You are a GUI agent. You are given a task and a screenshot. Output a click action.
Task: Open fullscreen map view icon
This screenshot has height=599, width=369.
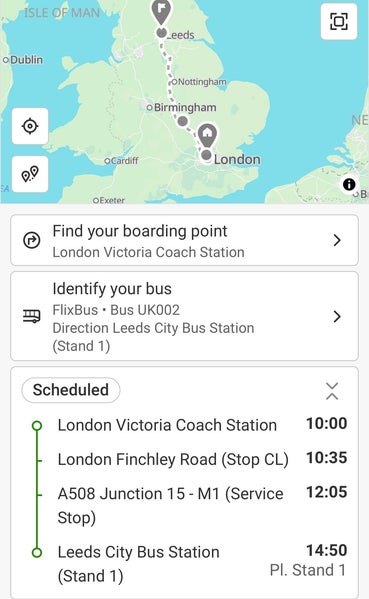pos(339,21)
